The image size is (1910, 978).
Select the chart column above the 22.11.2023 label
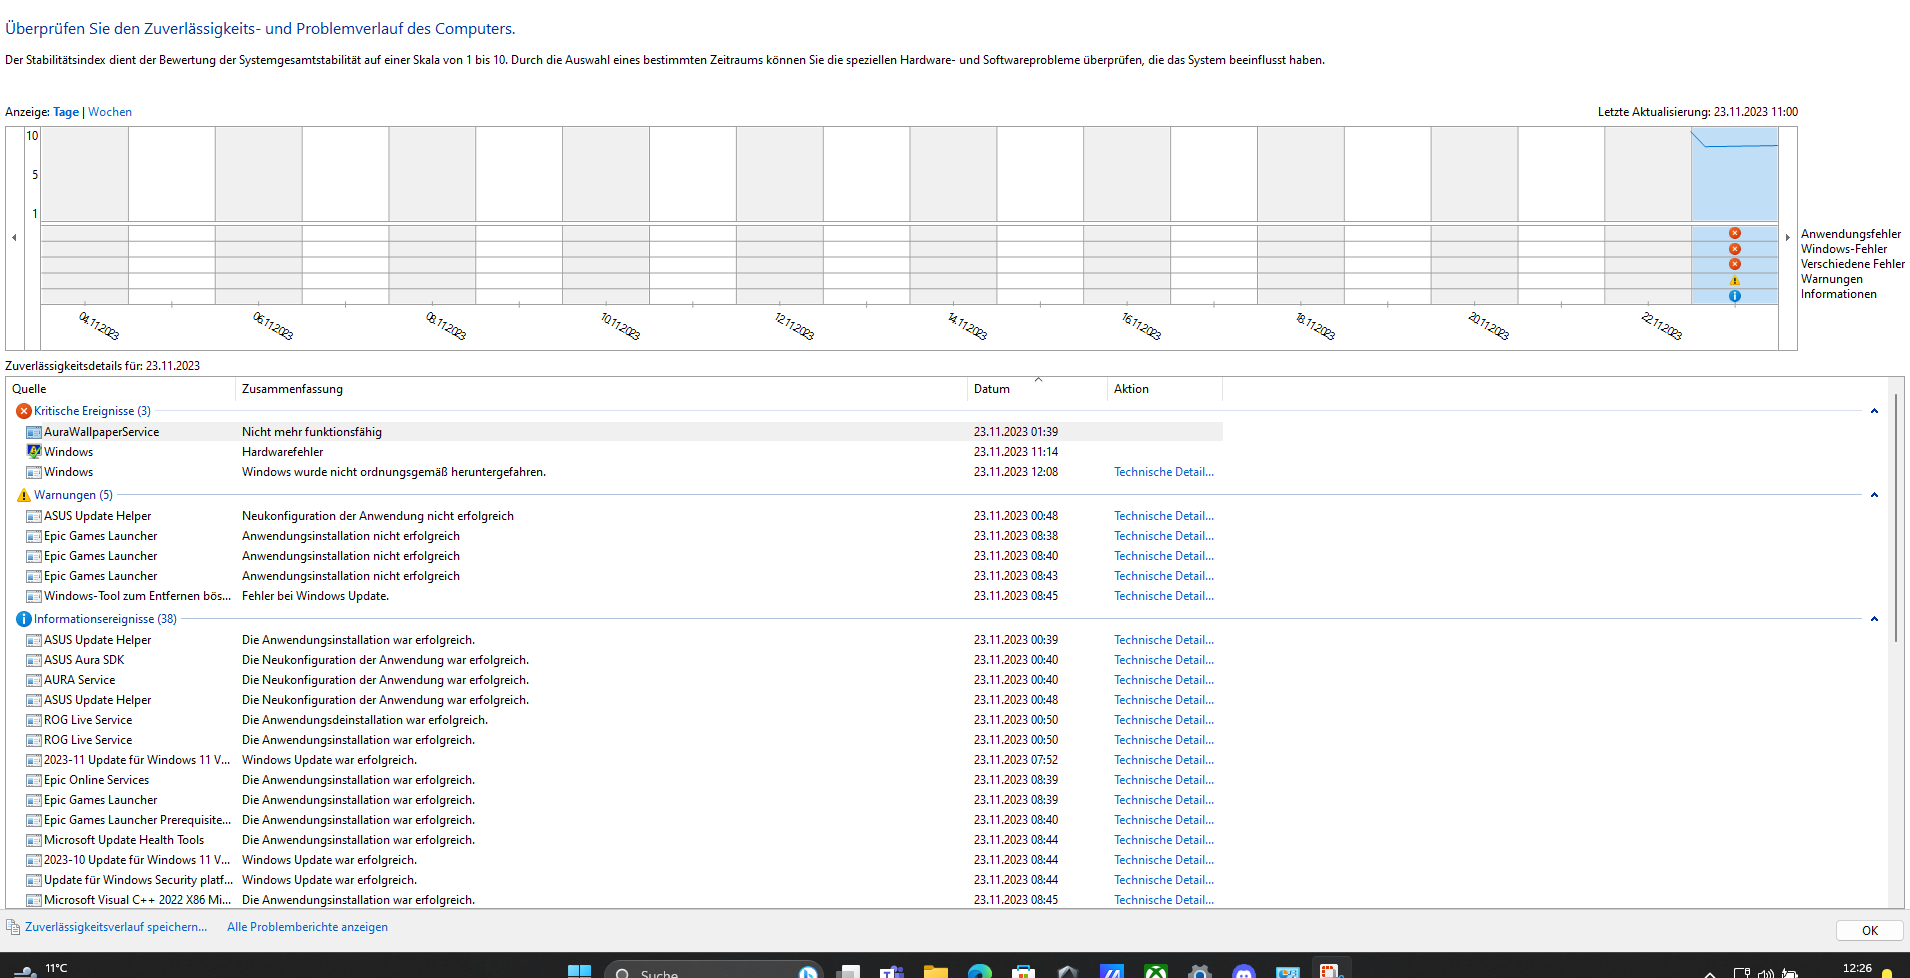pyautogui.click(x=1648, y=215)
